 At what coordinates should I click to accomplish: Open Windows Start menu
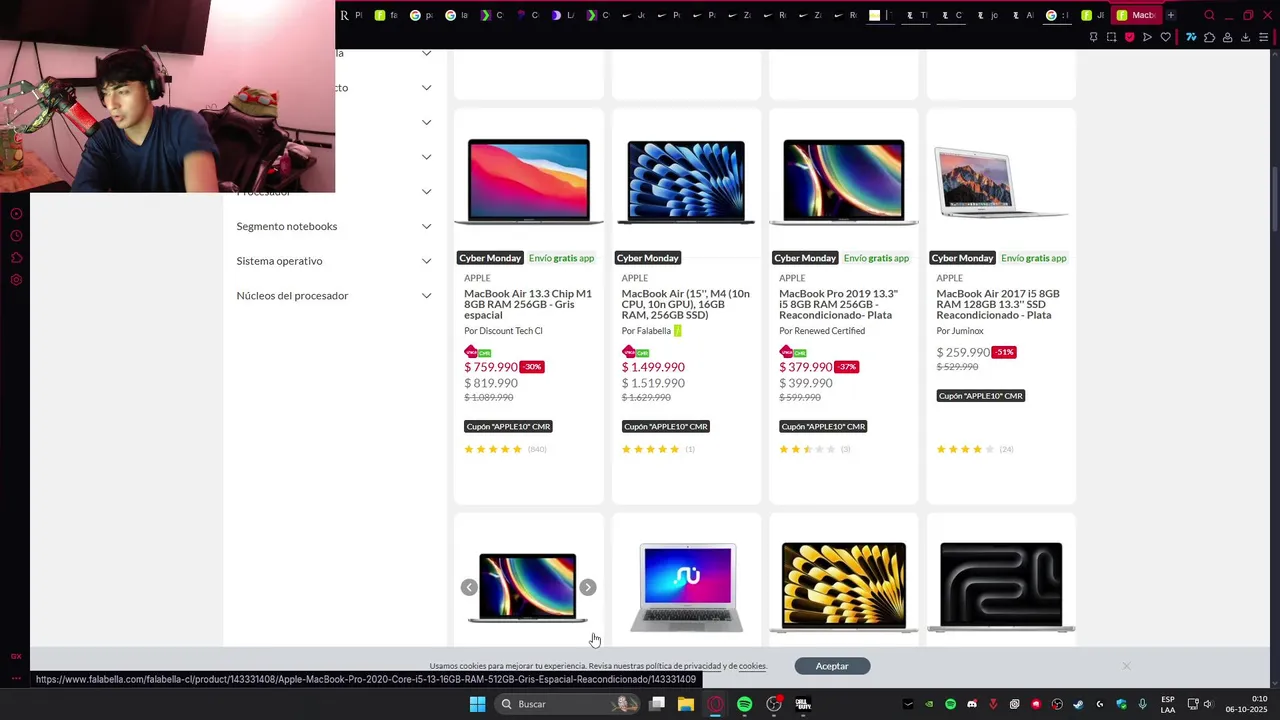coord(477,704)
